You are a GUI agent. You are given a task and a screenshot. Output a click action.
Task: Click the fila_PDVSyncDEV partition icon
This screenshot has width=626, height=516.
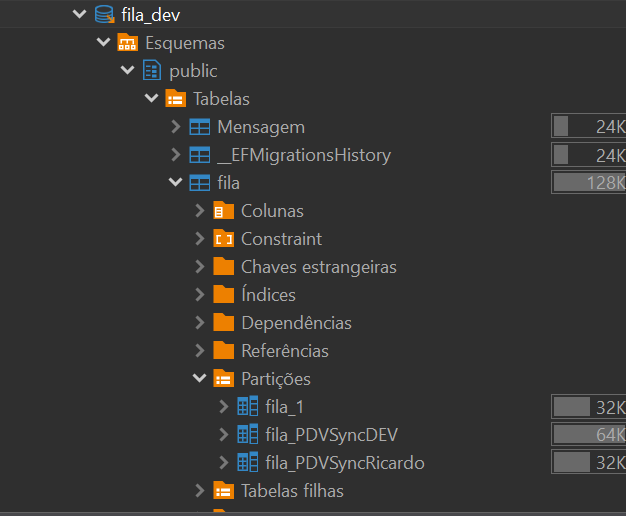pos(247,435)
